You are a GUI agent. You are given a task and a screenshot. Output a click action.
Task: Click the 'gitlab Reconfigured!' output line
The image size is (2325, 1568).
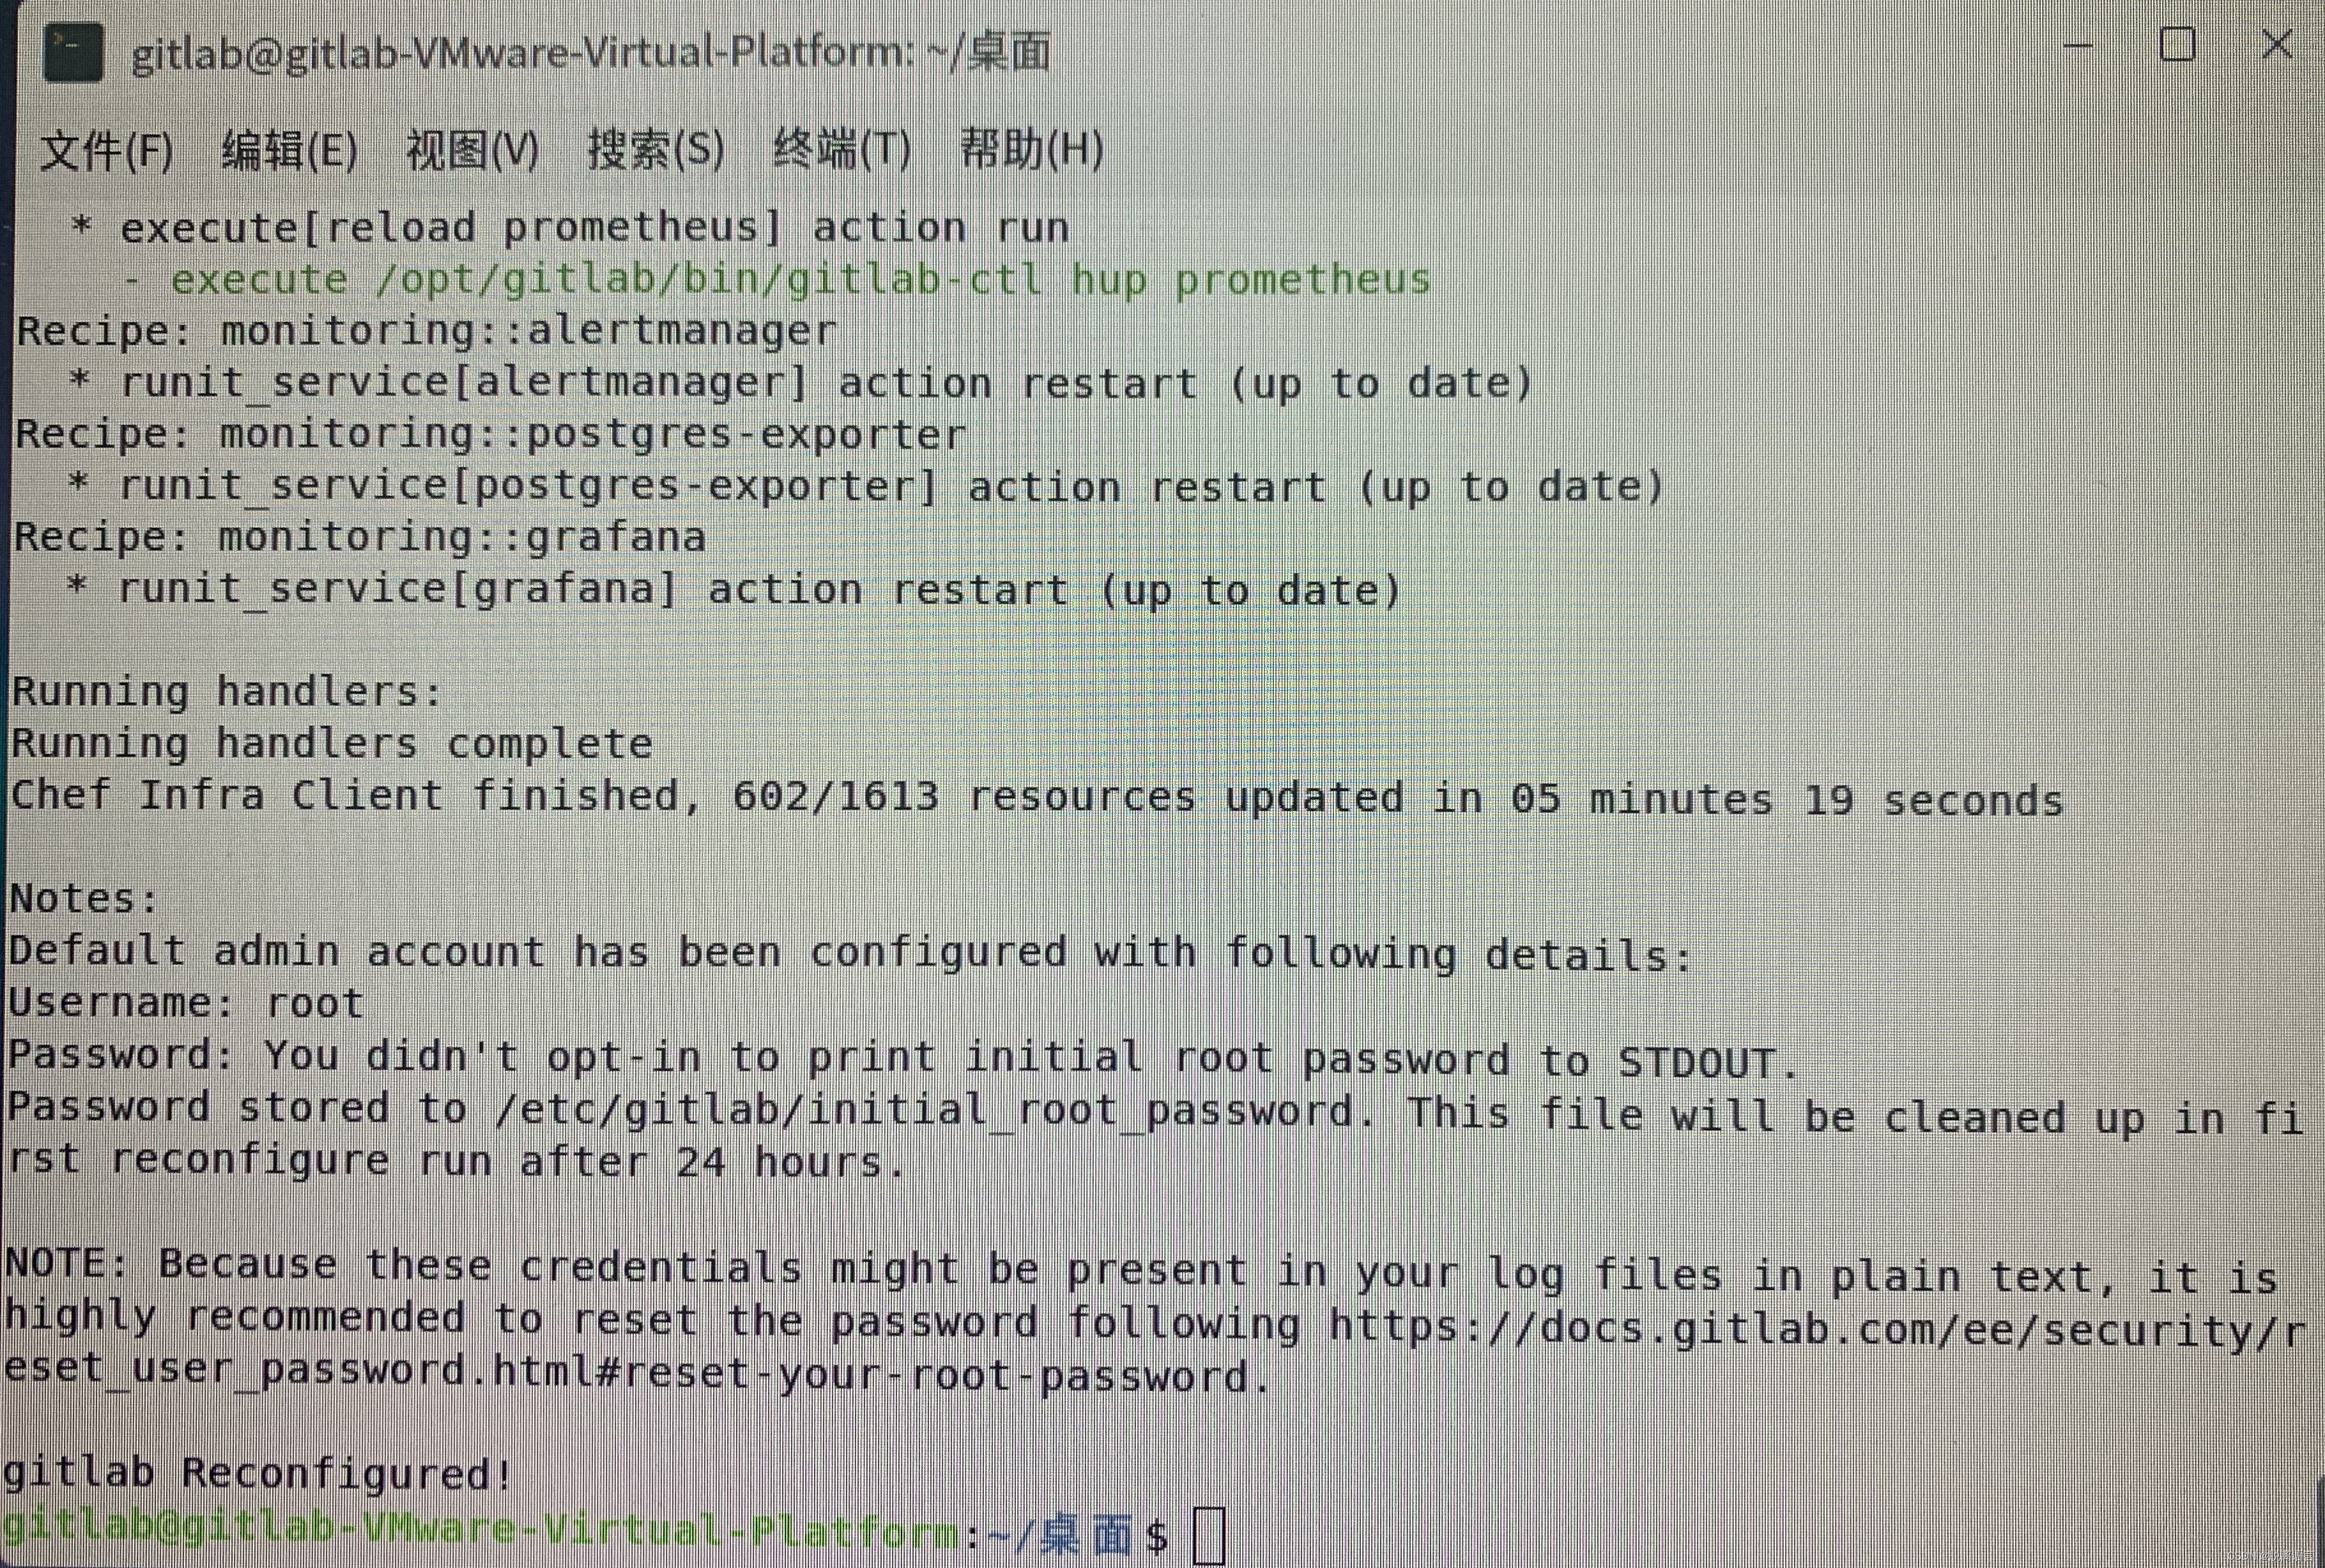tap(258, 1473)
